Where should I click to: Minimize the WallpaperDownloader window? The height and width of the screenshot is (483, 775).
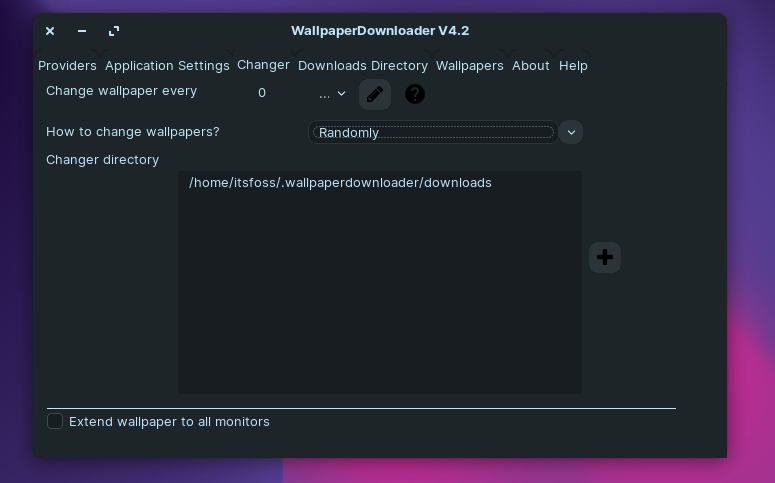click(x=82, y=31)
